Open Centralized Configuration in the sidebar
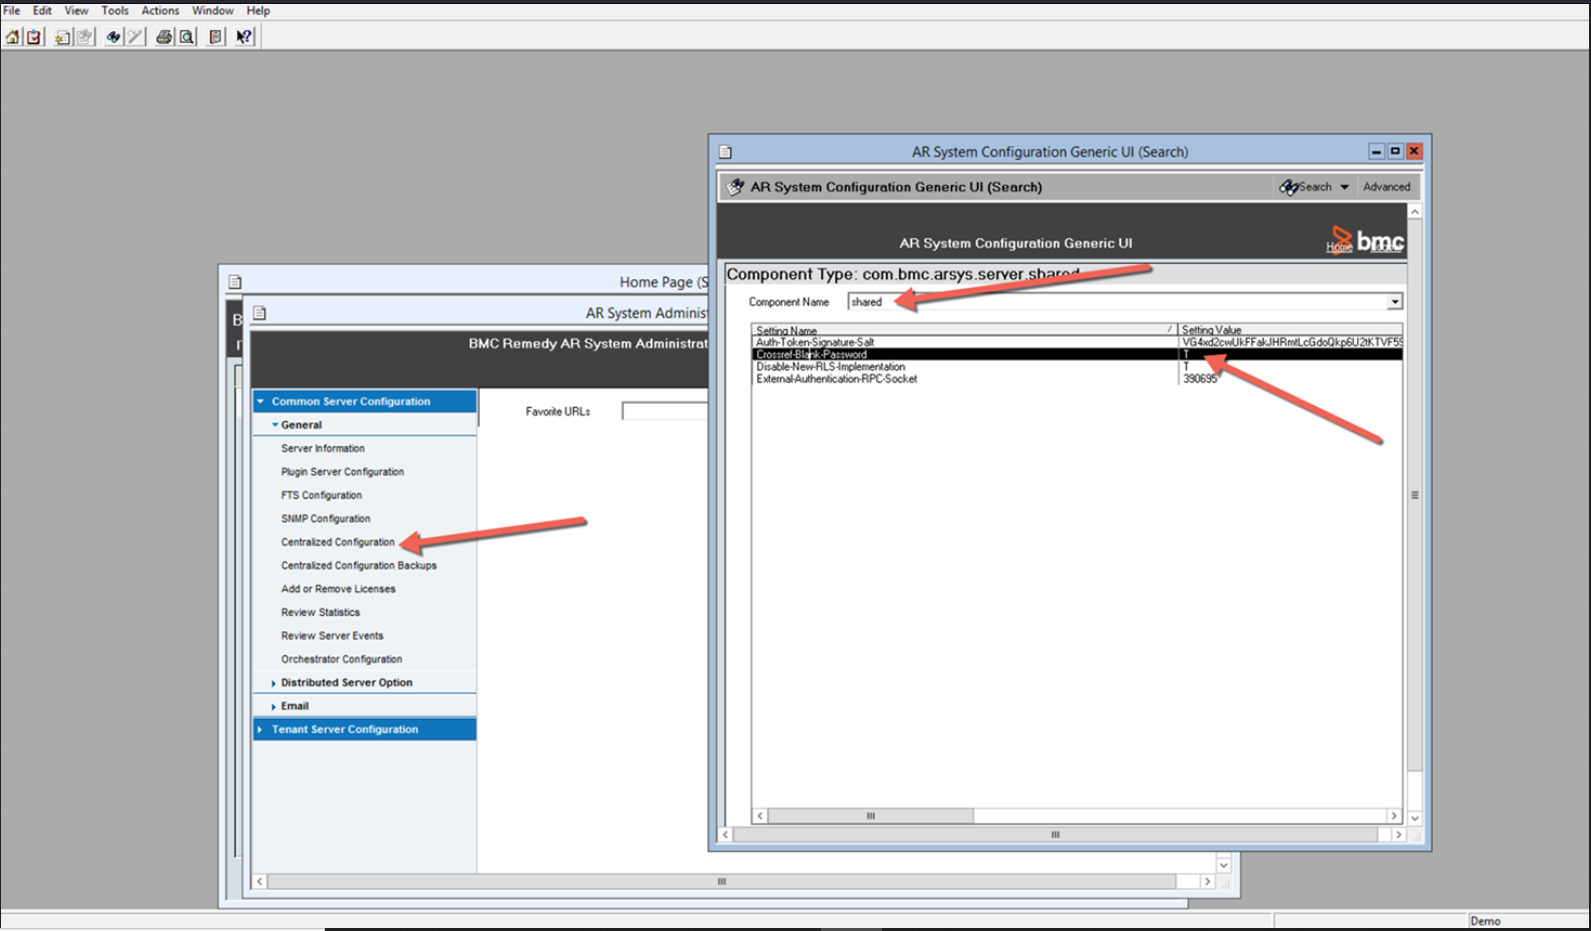This screenshot has width=1591, height=931. pyautogui.click(x=338, y=542)
